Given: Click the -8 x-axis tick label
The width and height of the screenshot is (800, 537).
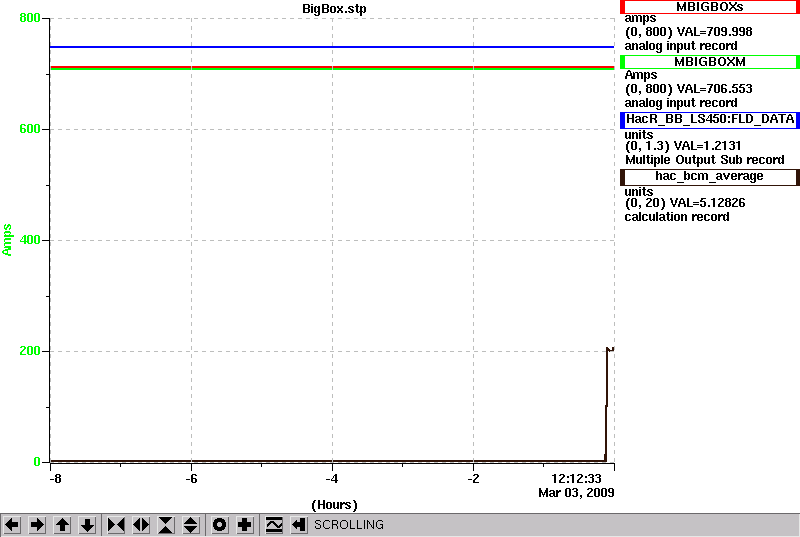Looking at the screenshot, I should pos(55,479).
